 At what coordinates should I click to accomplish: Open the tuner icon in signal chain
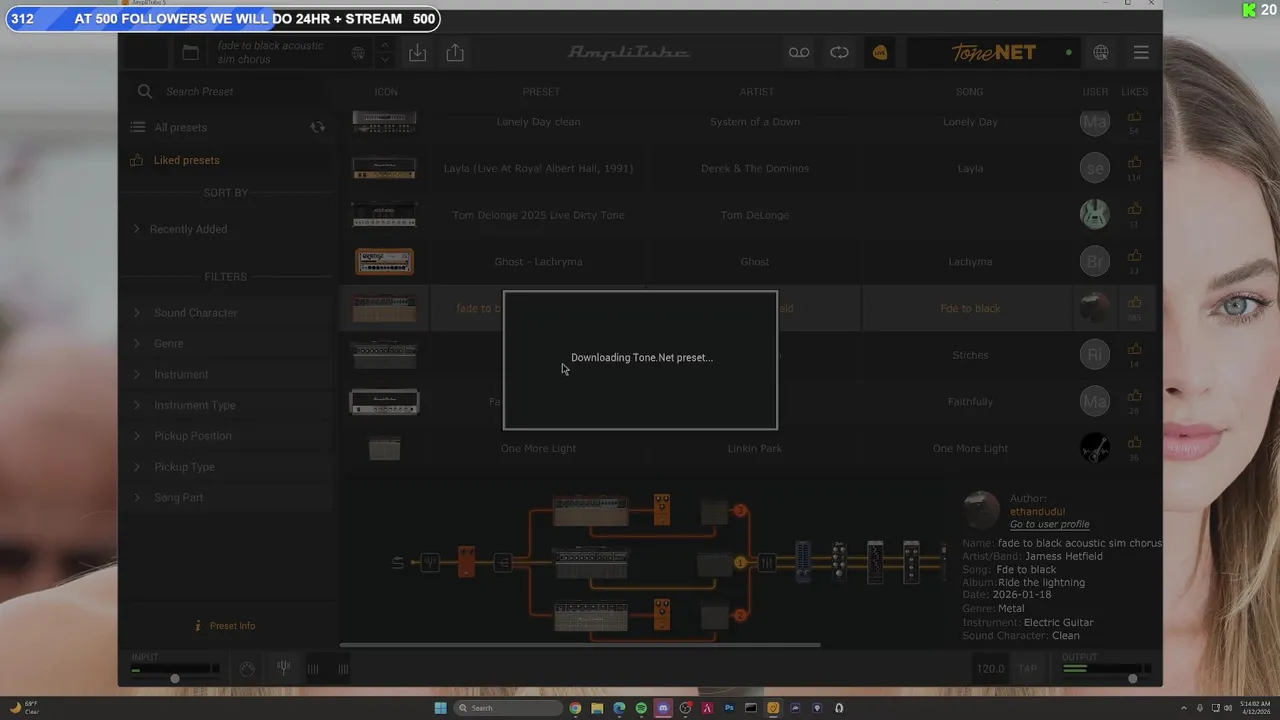430,563
